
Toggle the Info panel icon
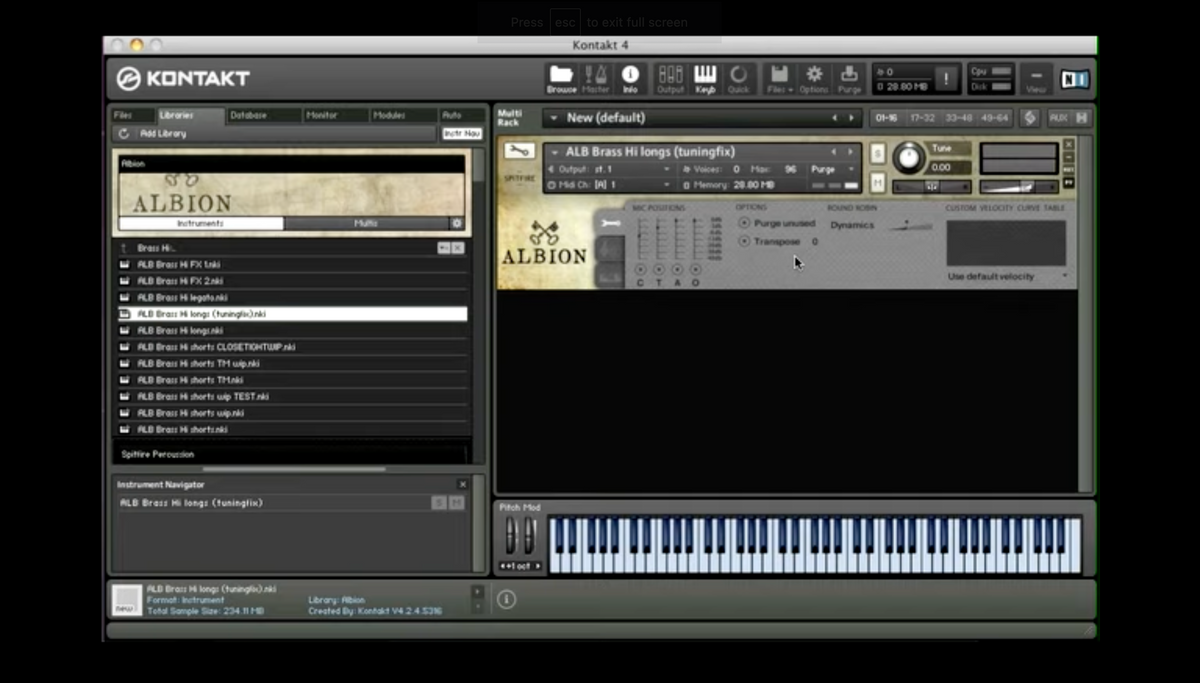point(630,78)
